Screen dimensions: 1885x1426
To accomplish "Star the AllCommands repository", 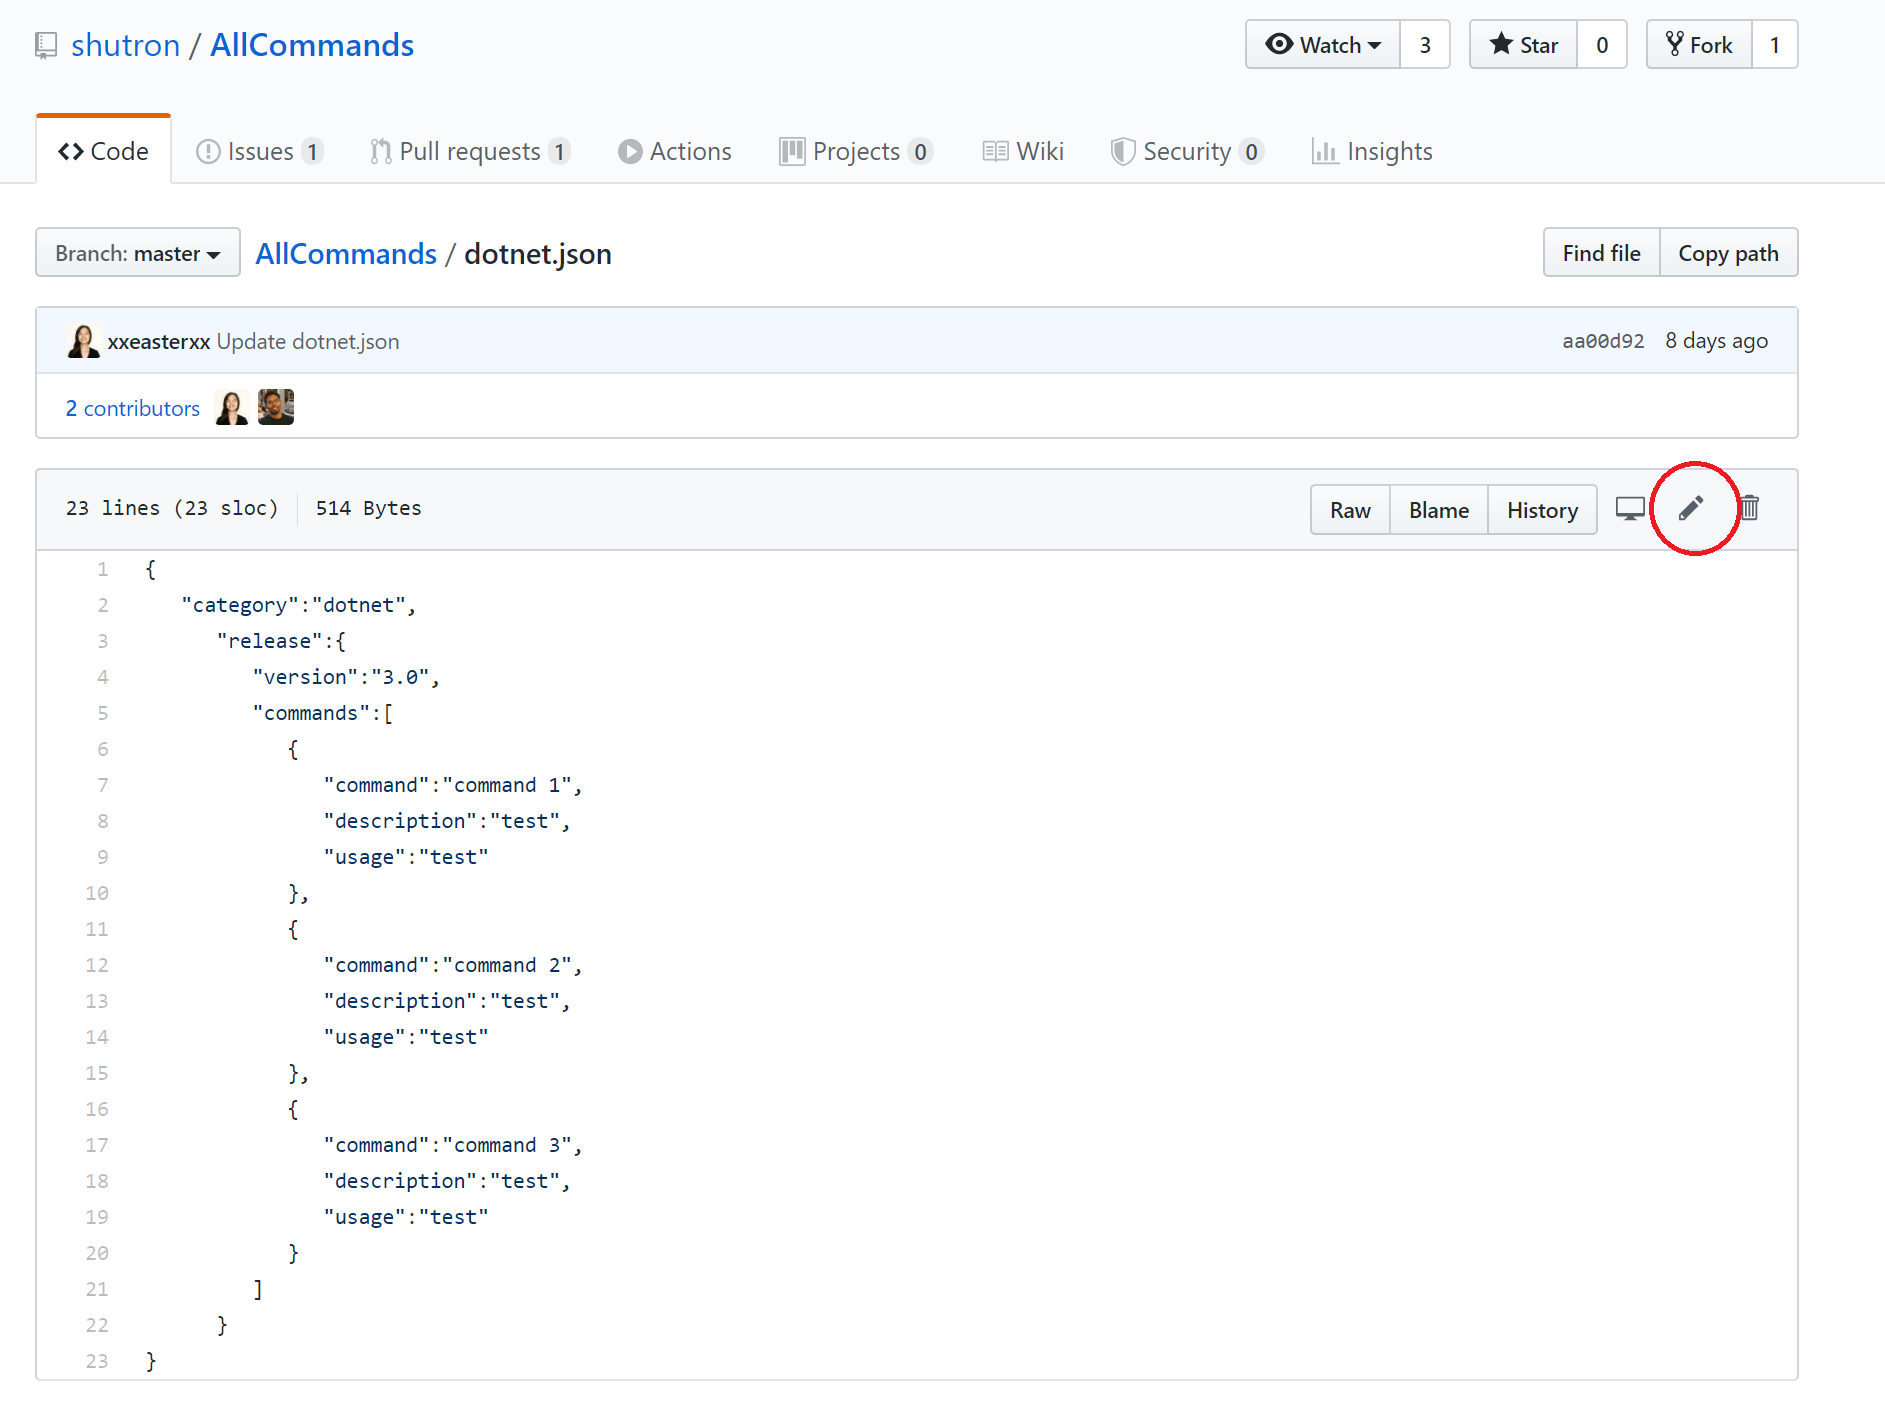I will pos(1524,45).
